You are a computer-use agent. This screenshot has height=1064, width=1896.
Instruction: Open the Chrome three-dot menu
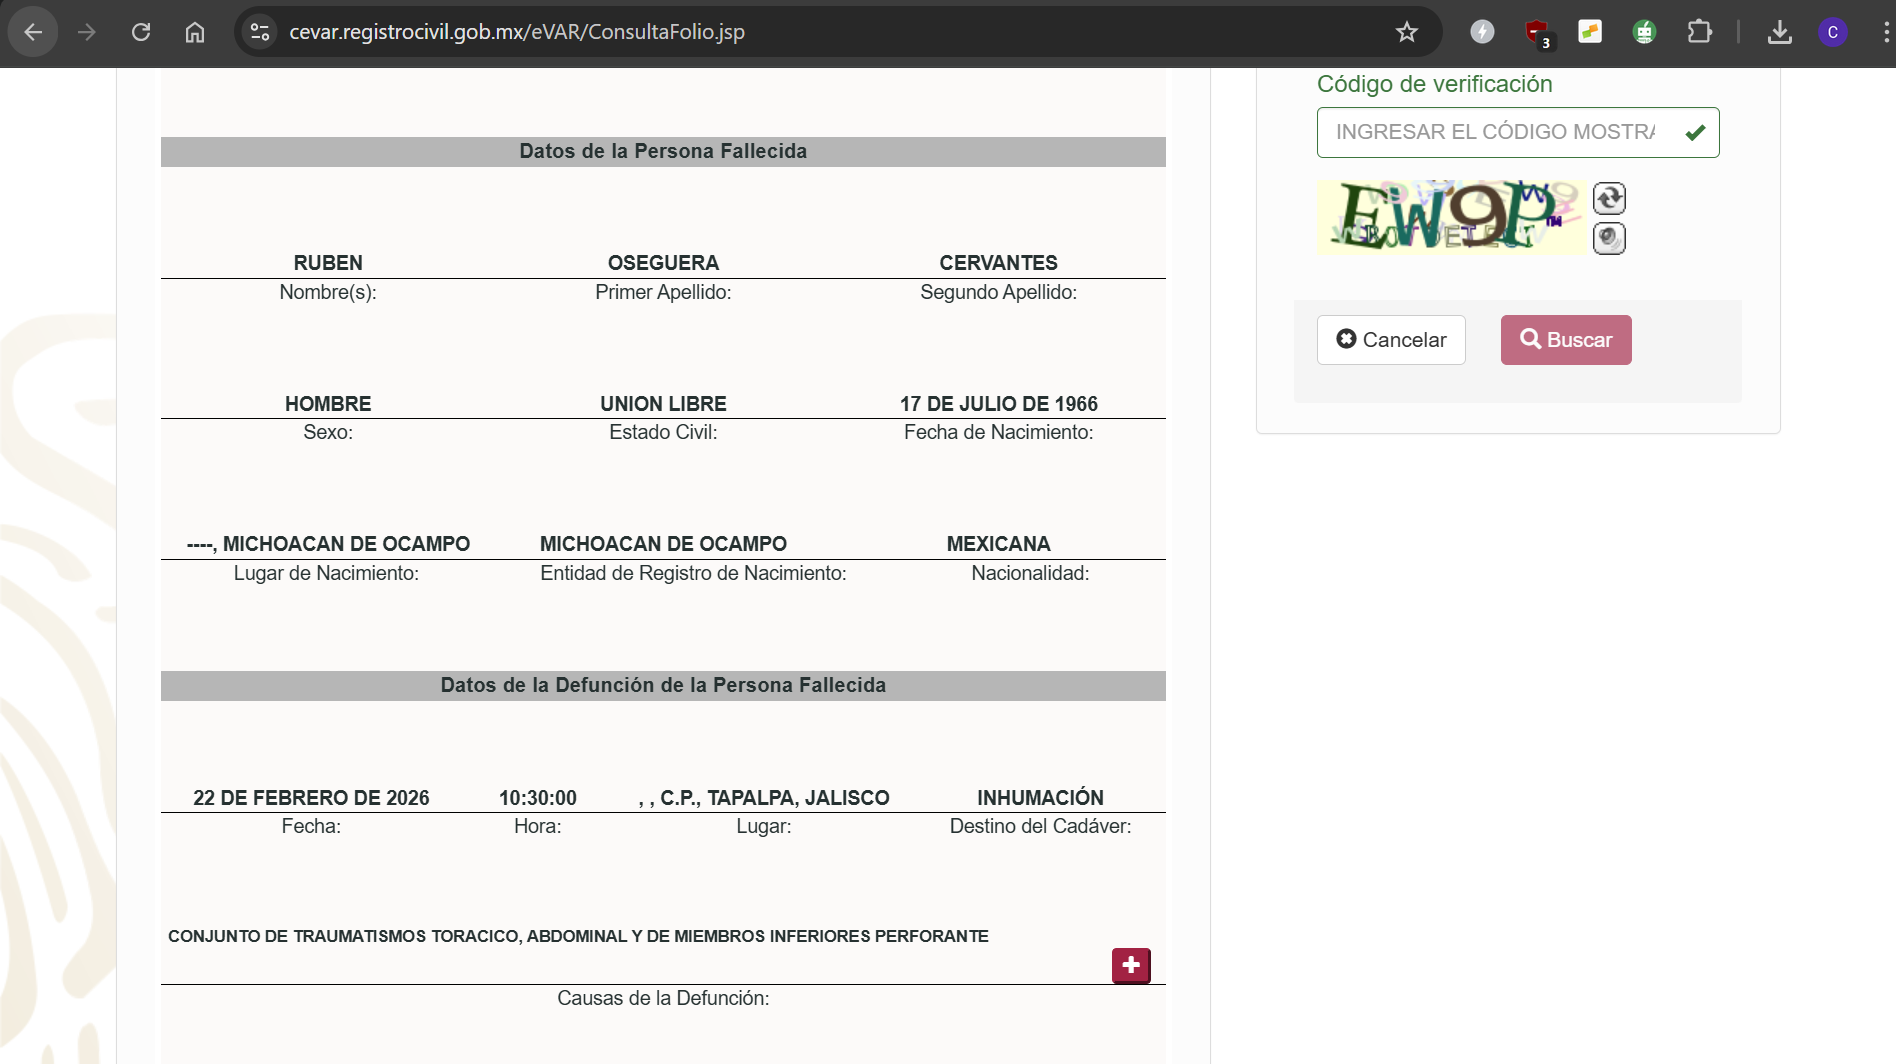pyautogui.click(x=1884, y=32)
